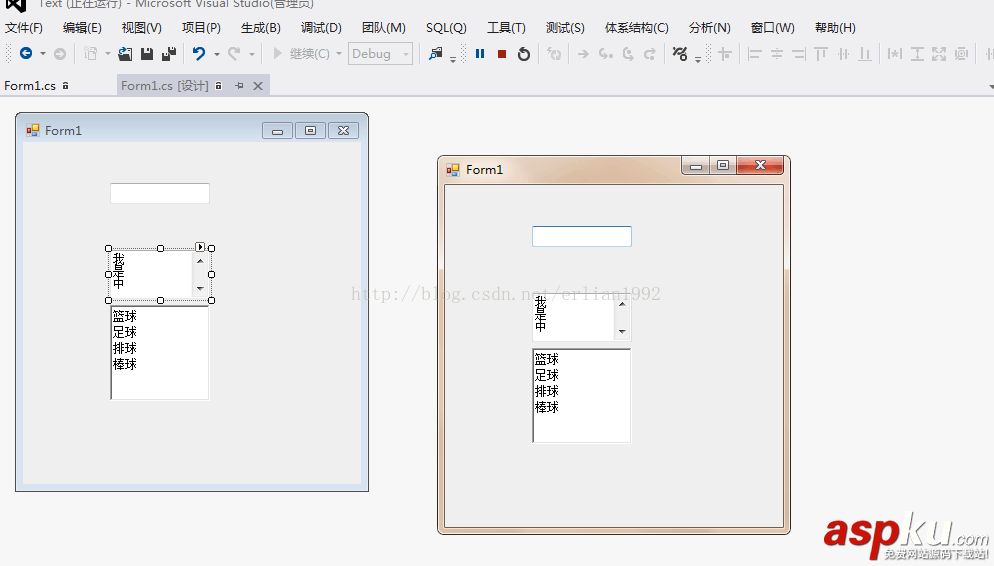Open the document tab list dropdown
This screenshot has width=994, height=566.
[x=990, y=86]
